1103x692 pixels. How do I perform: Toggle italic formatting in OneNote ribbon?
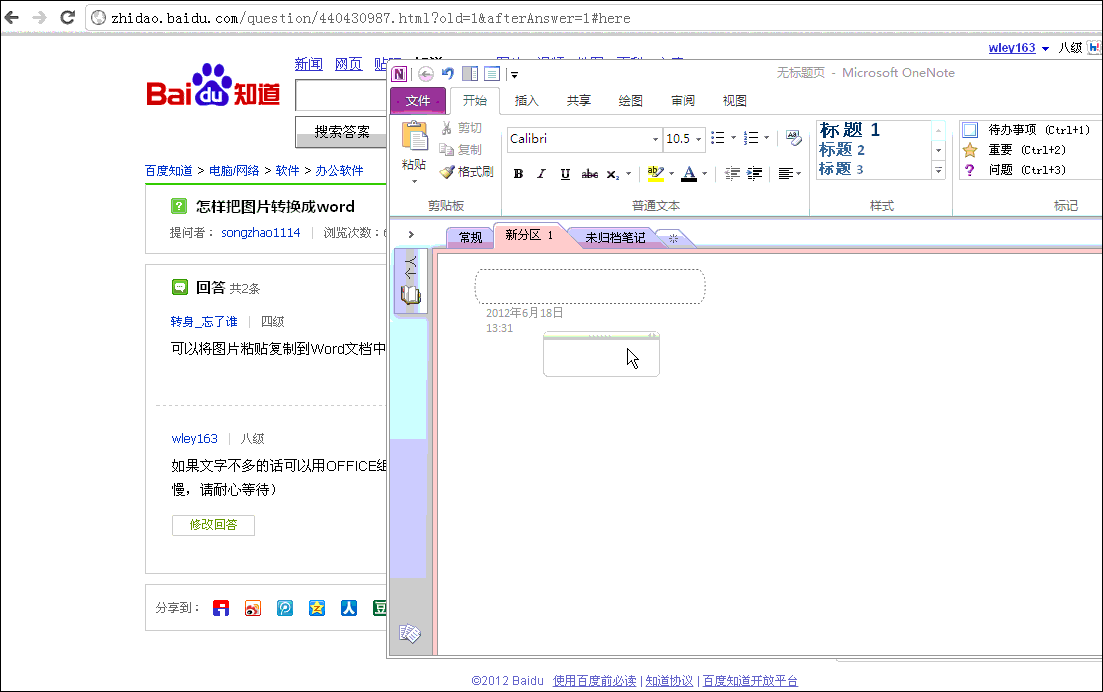coord(541,174)
